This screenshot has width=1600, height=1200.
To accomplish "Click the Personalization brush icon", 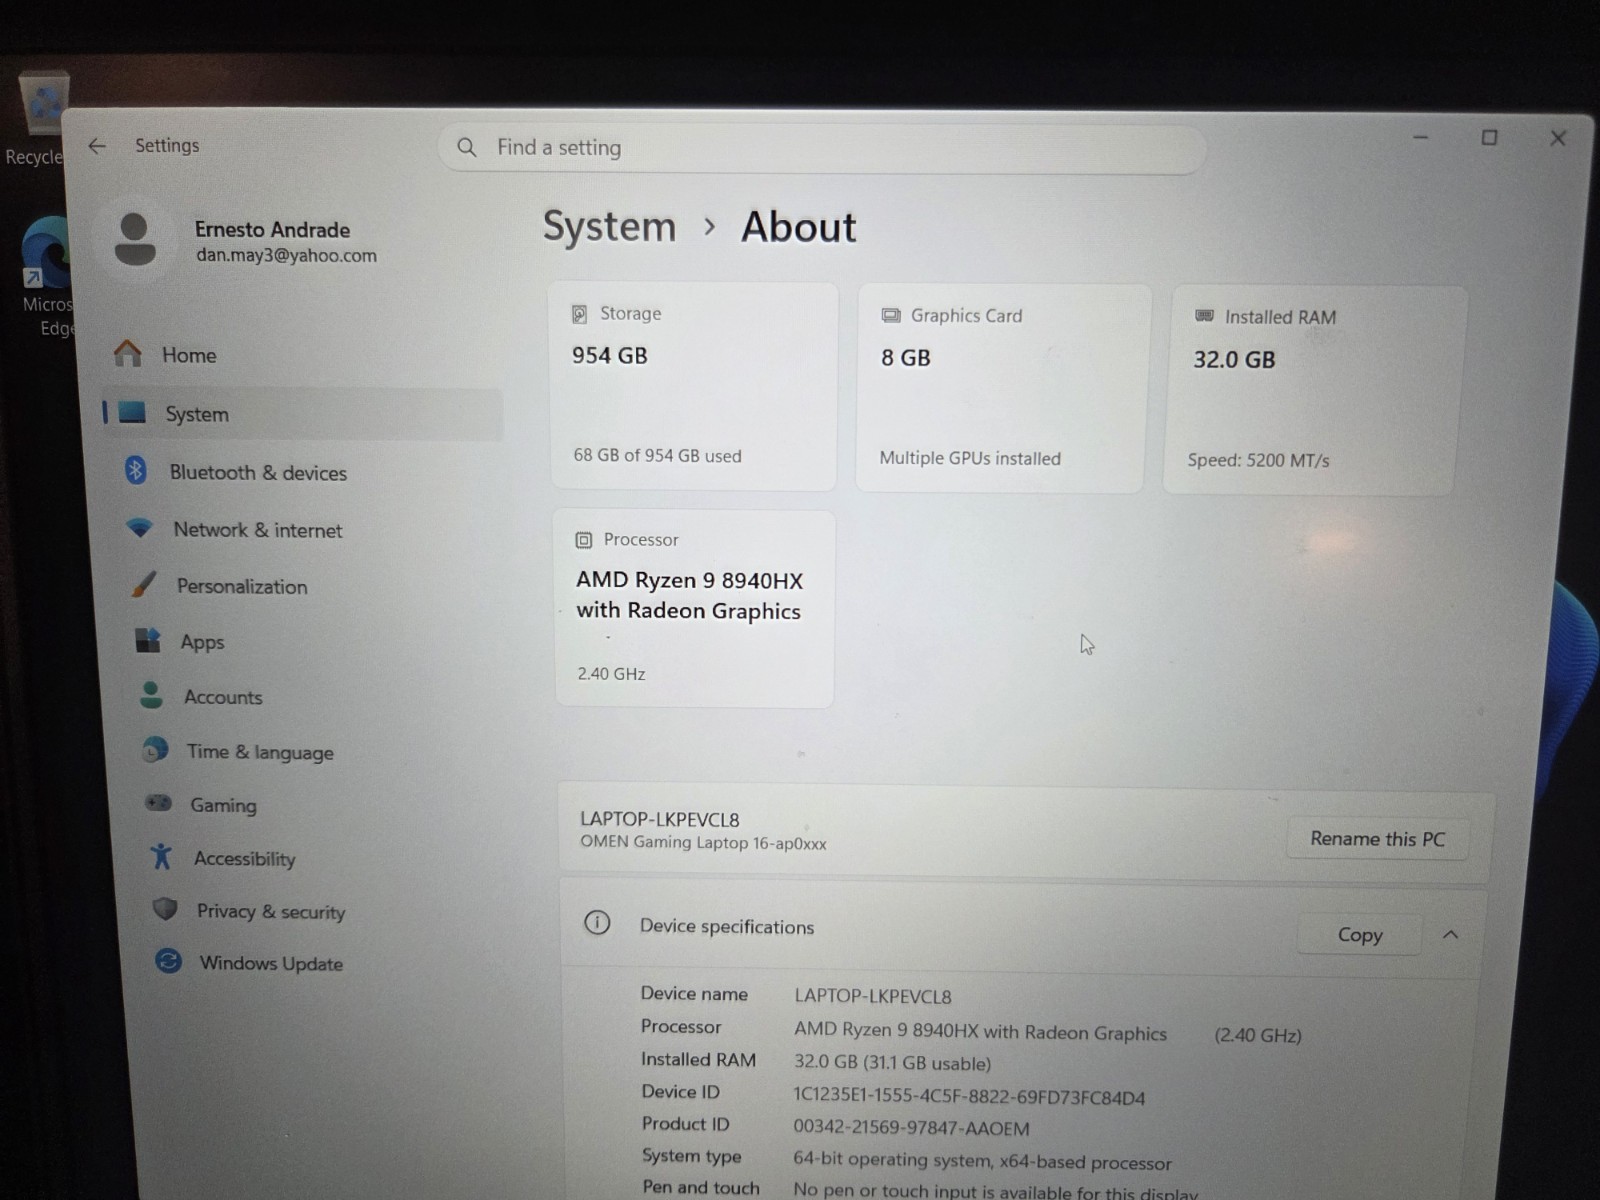I will pyautogui.click(x=144, y=584).
